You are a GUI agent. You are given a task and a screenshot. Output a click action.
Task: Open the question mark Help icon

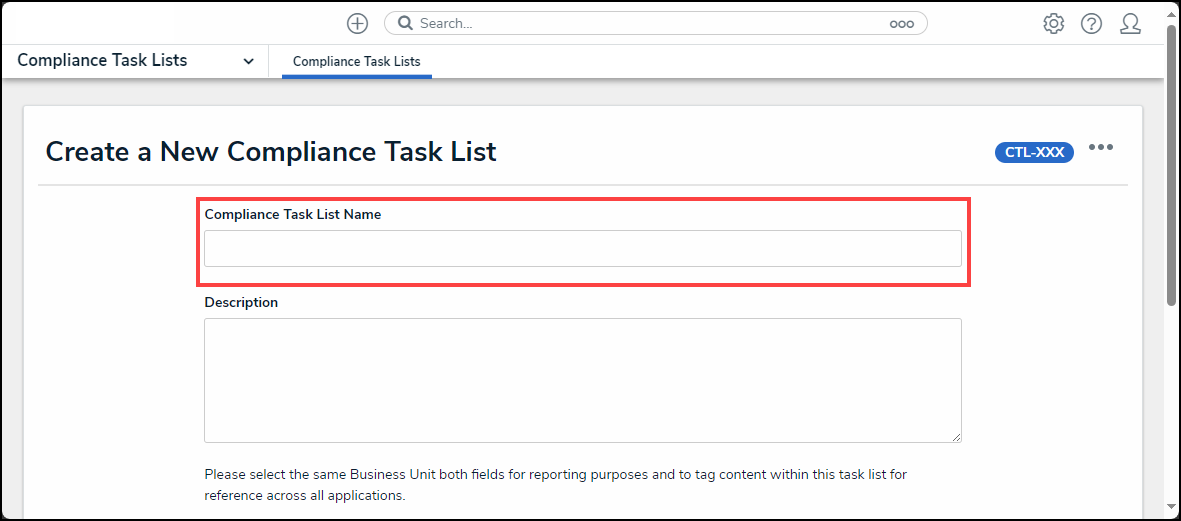tap(1091, 24)
